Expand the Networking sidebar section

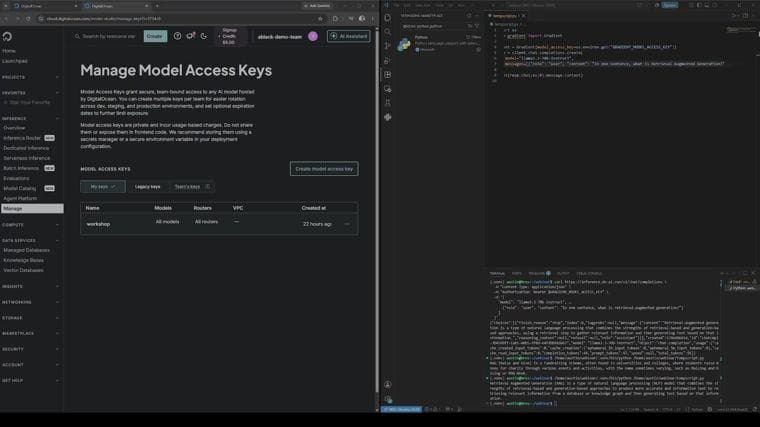(31, 302)
